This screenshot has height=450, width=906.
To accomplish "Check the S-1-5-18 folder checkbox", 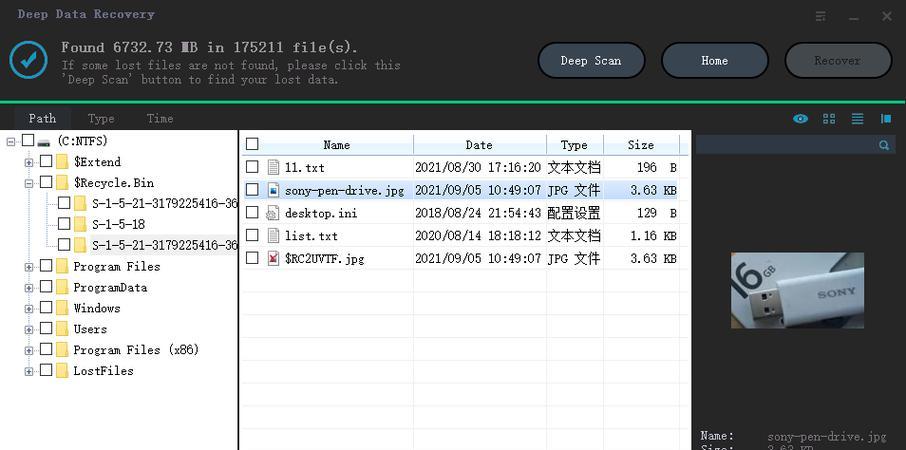I will pyautogui.click(x=64, y=224).
